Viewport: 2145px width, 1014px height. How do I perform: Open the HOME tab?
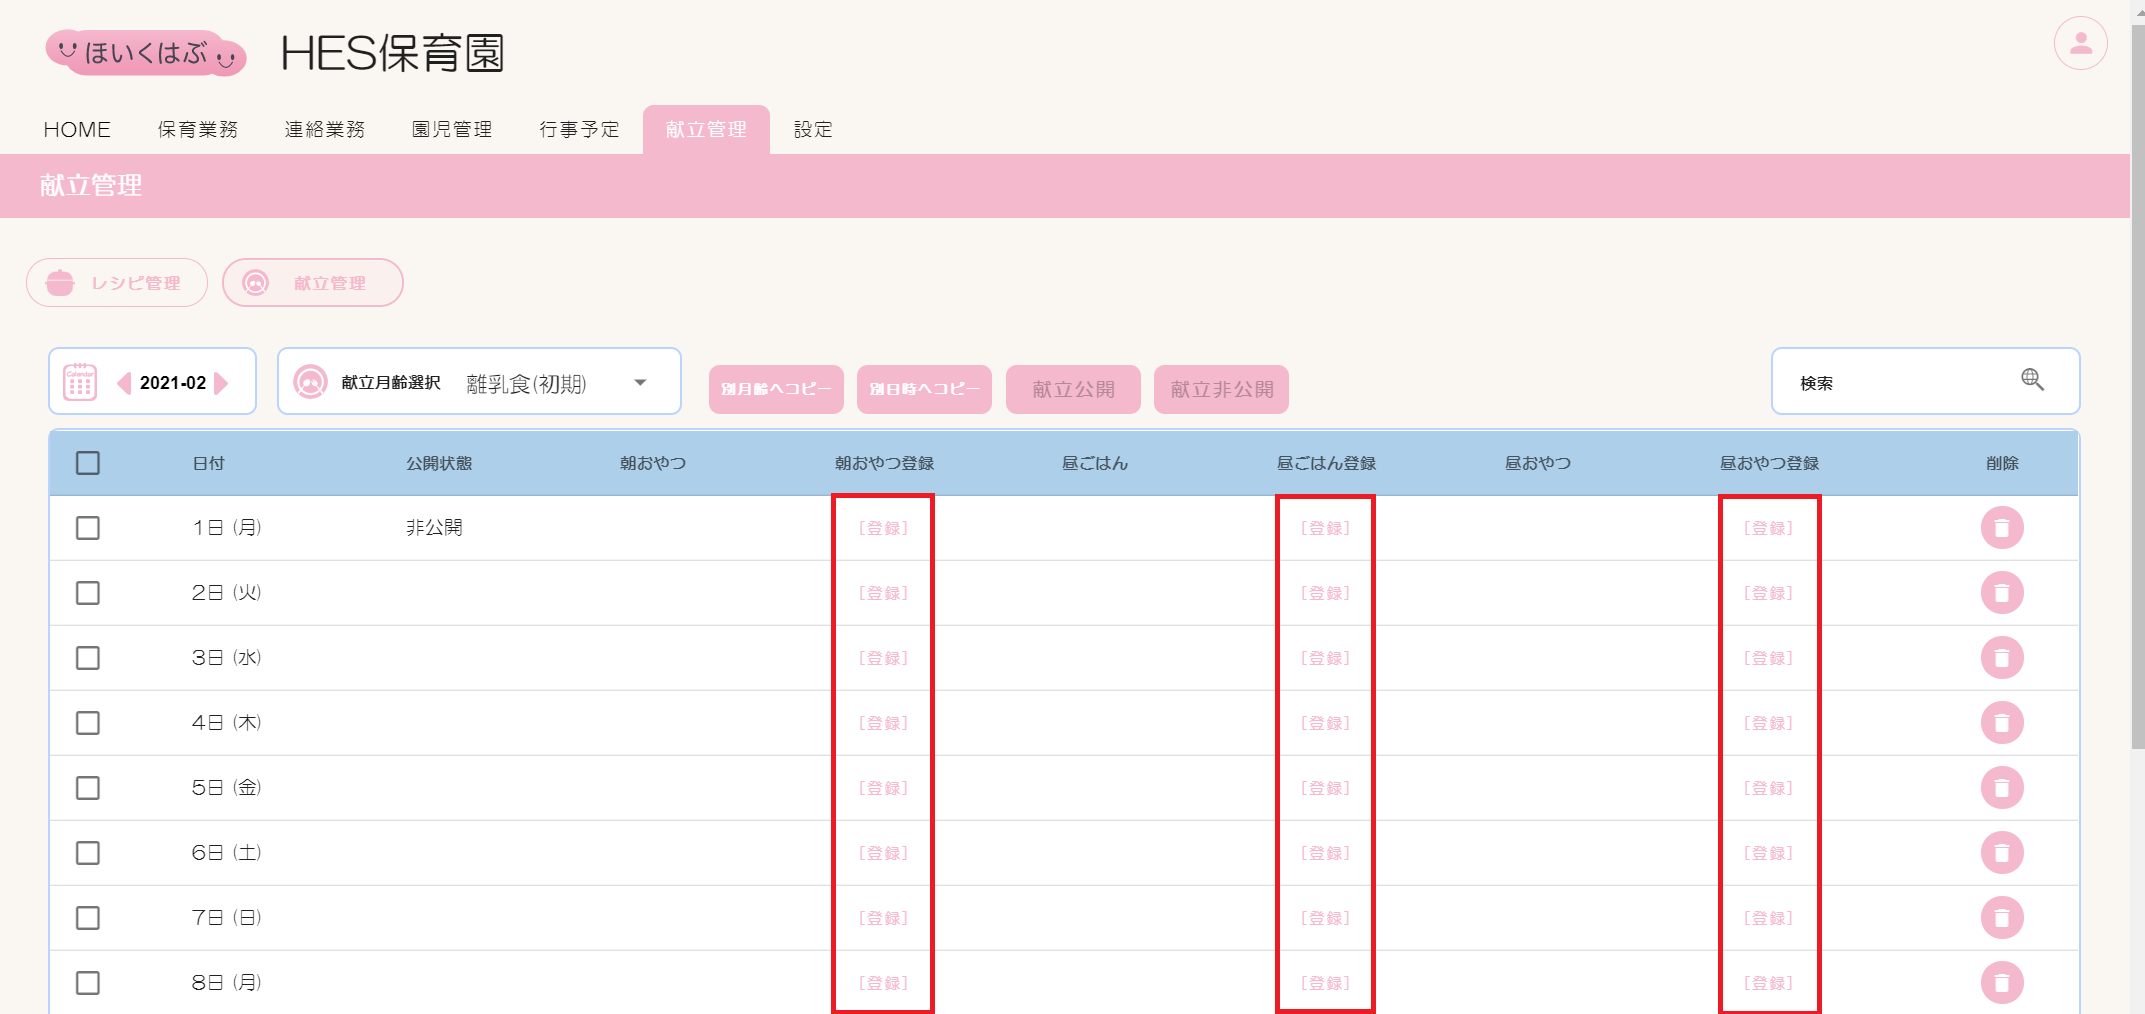pyautogui.click(x=77, y=130)
